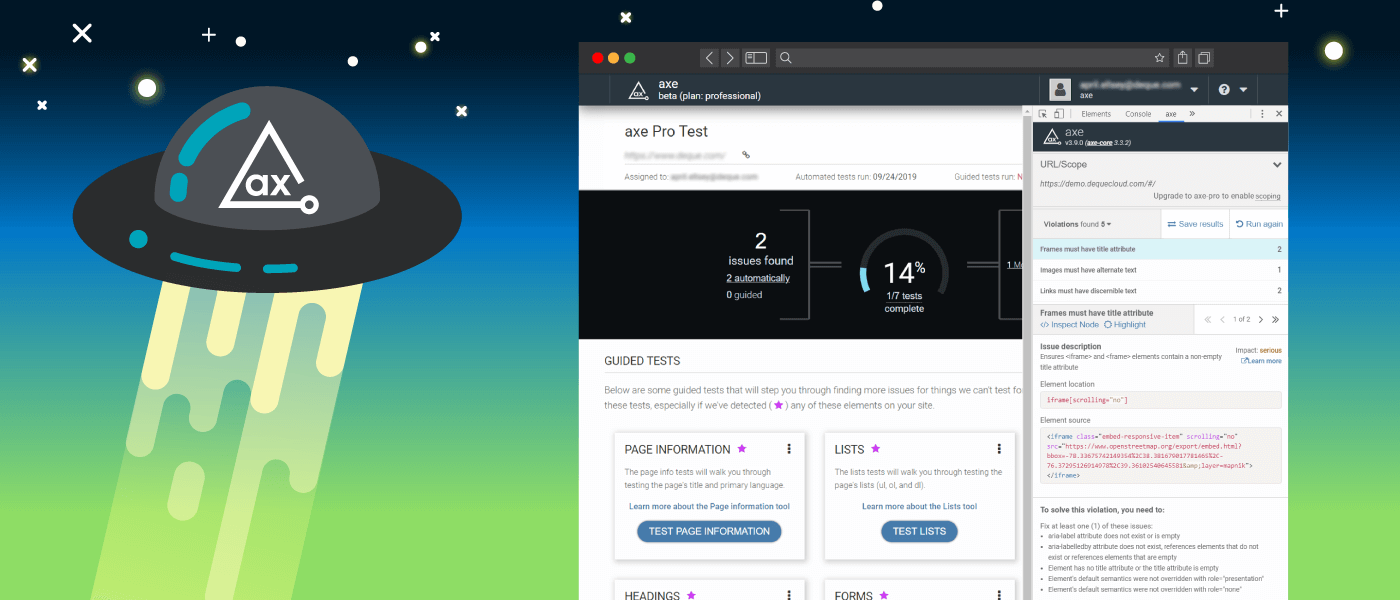1400x600 pixels.
Task: Bookmark page with the star icon
Action: tap(1159, 58)
